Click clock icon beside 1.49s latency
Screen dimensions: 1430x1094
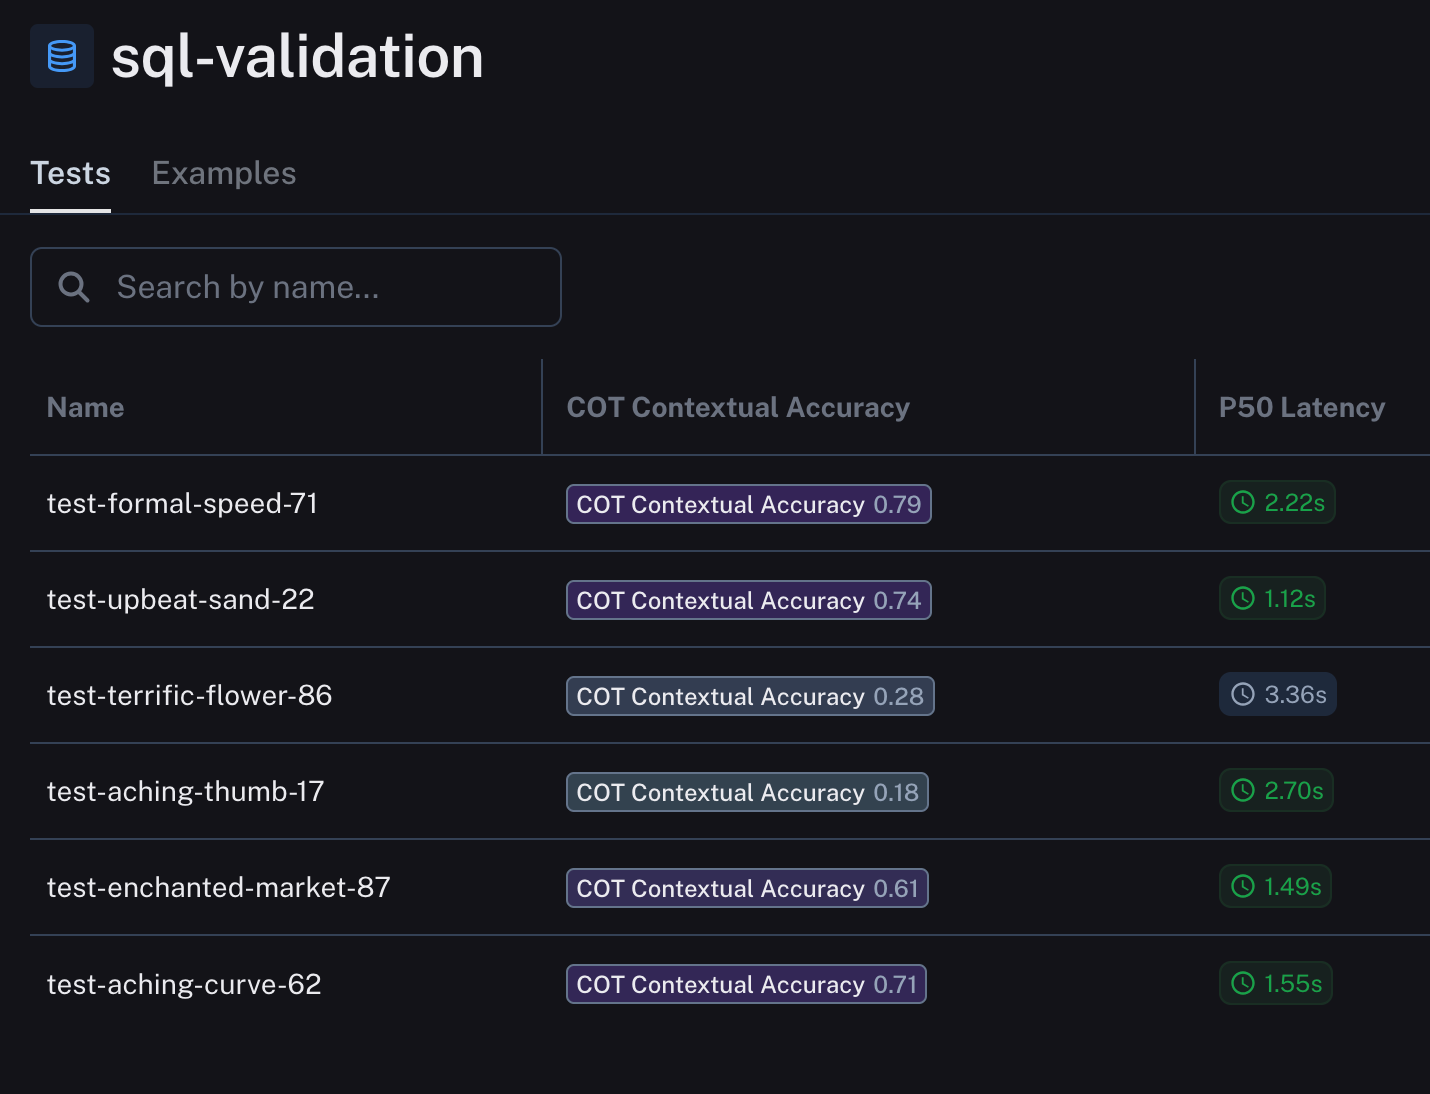pyautogui.click(x=1243, y=887)
